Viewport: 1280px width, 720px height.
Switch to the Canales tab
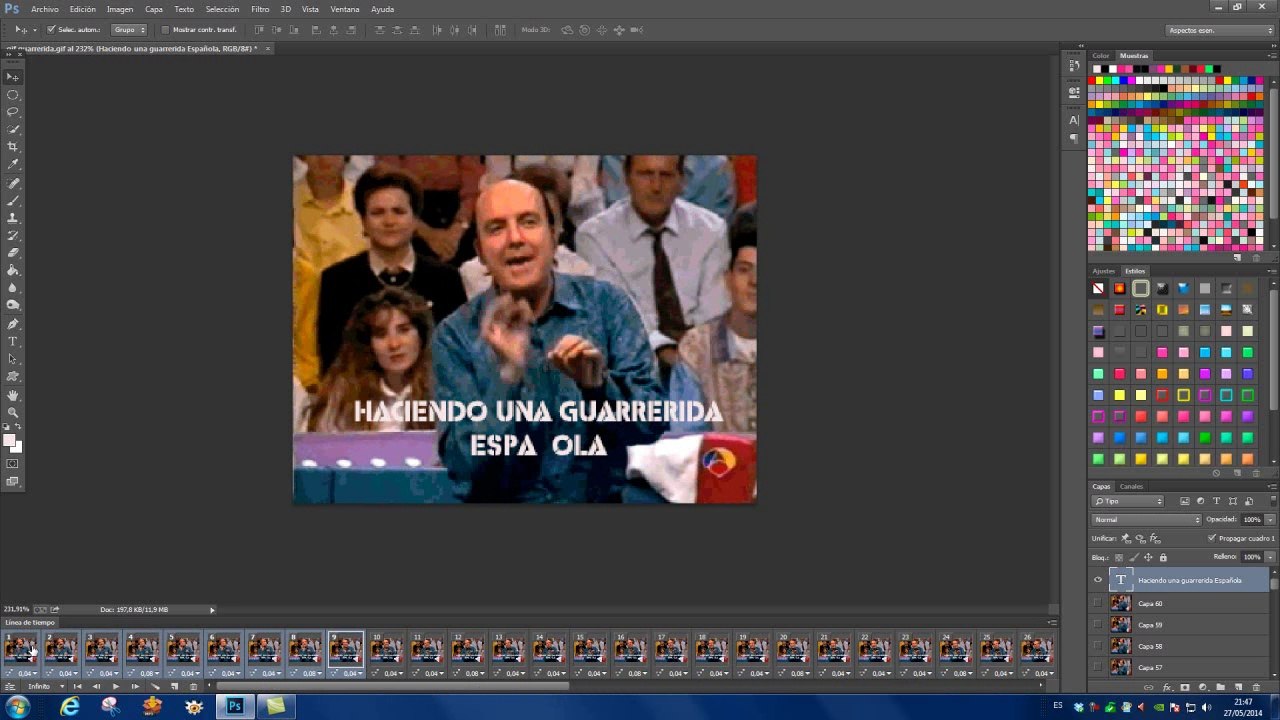(1131, 486)
